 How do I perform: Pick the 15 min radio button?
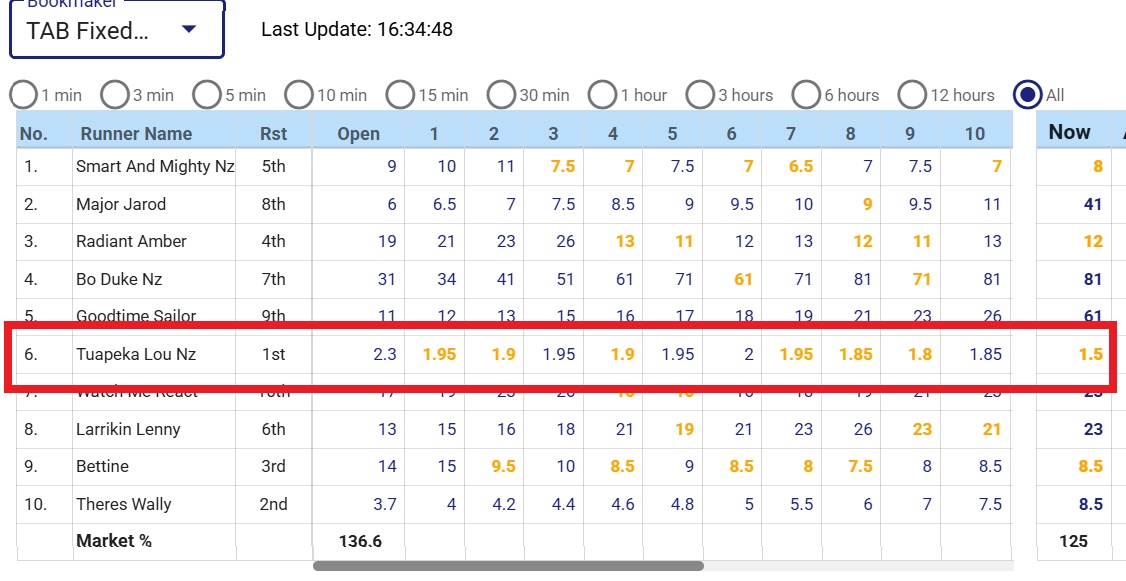point(400,95)
